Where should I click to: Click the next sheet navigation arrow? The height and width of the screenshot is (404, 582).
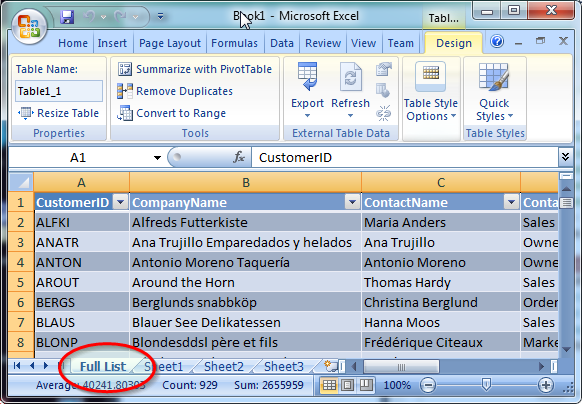(x=46, y=366)
